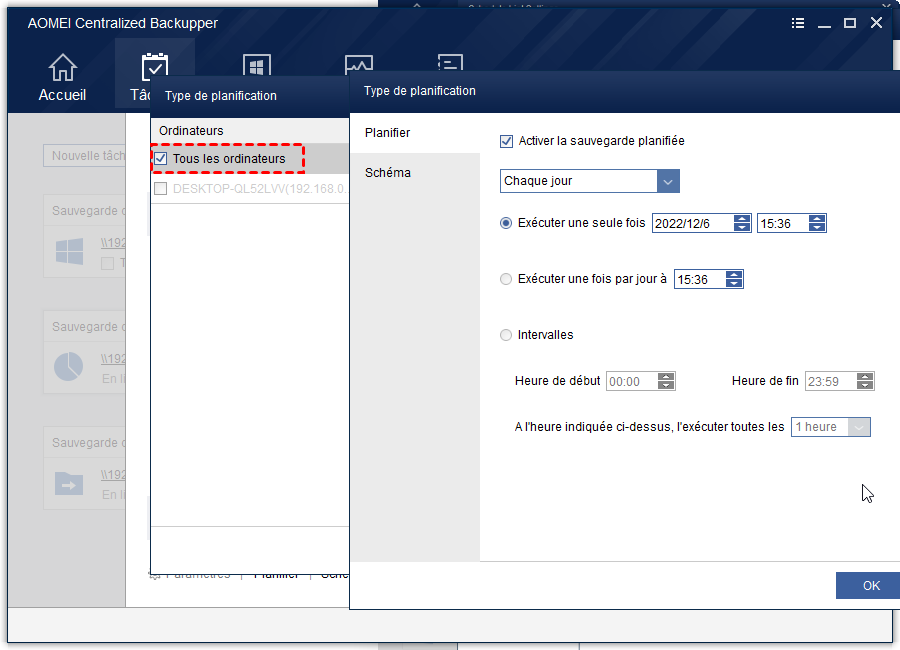Click spinner of run-once 15:36 time field
The height and width of the screenshot is (650, 900).
(x=817, y=223)
